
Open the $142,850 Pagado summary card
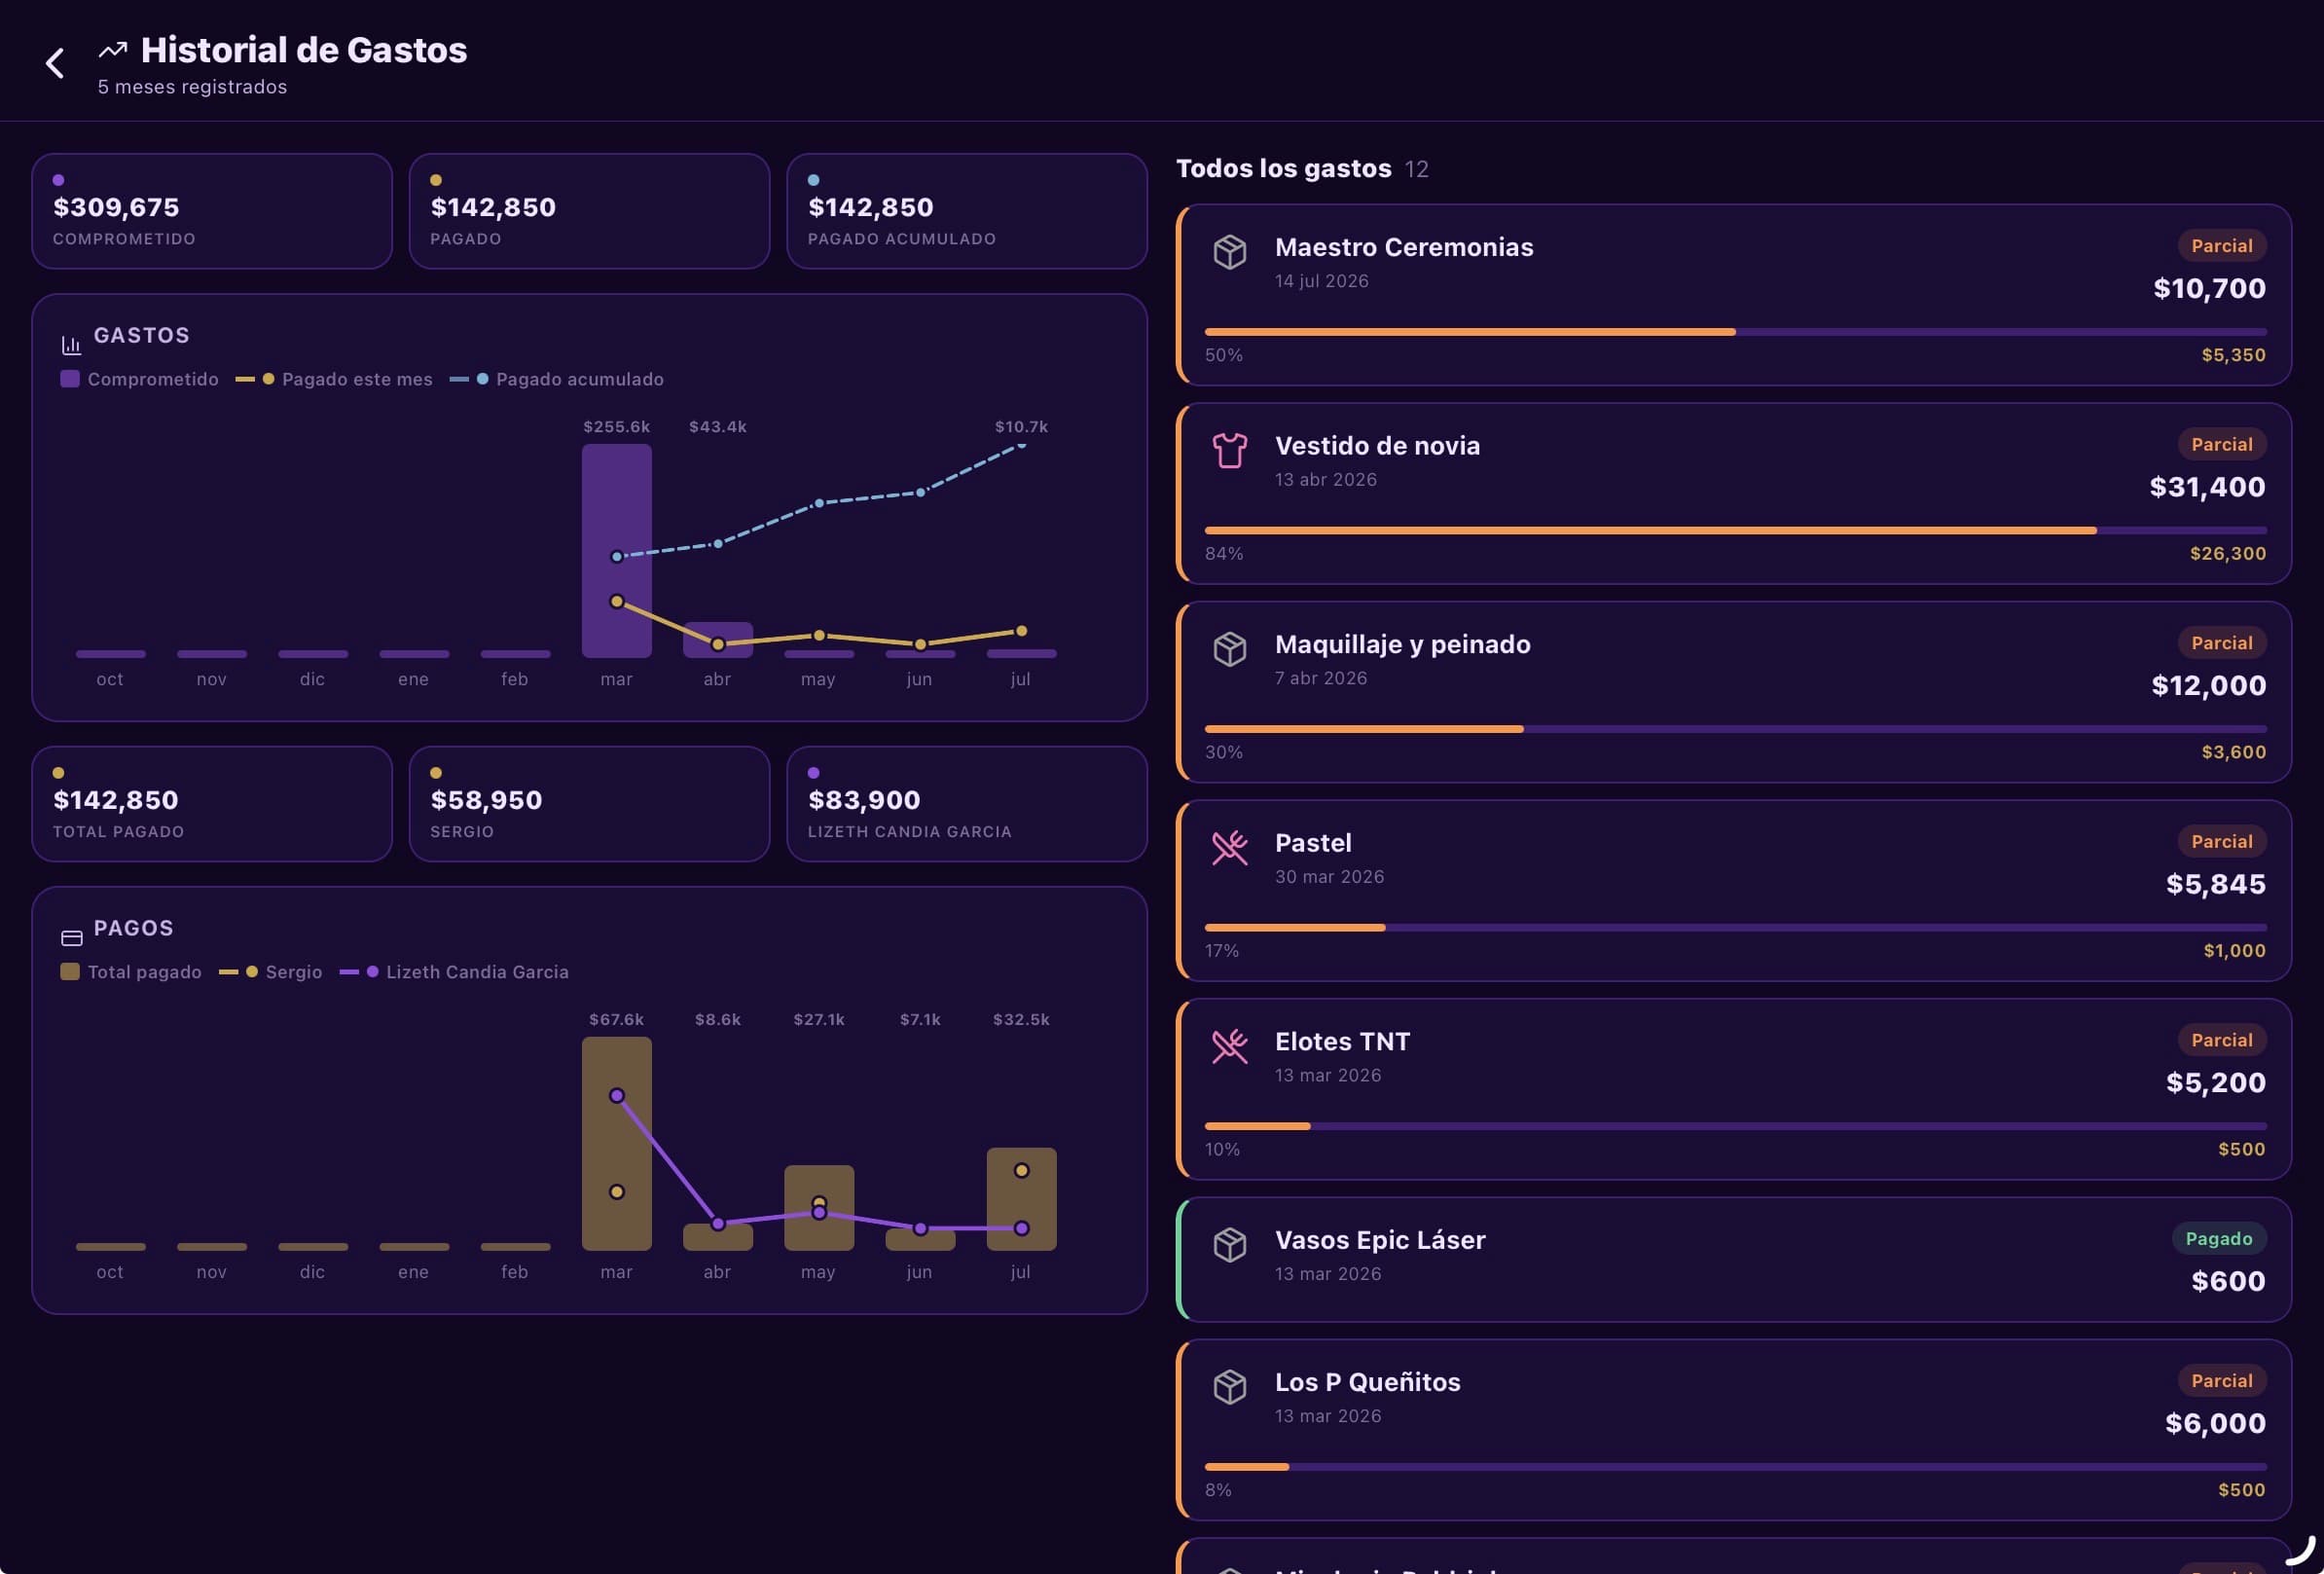coord(589,211)
